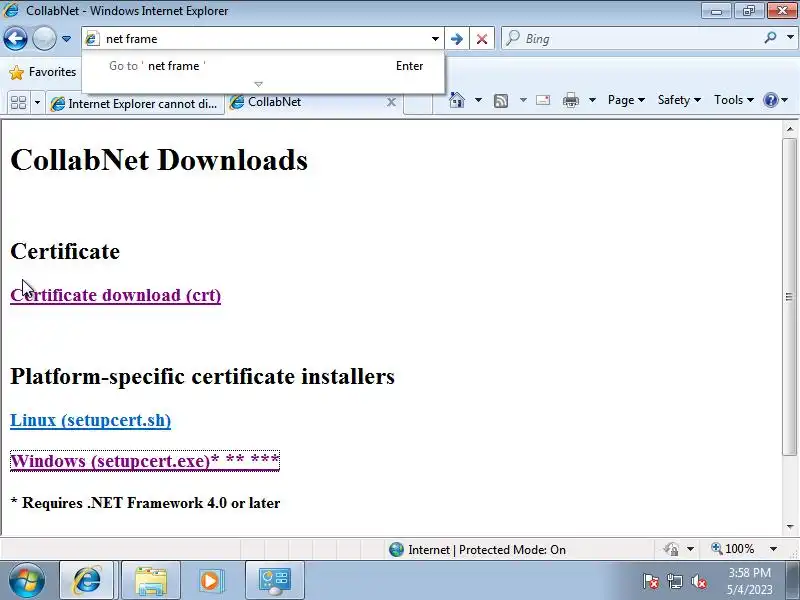
Task: Click the Internet Explorer taskbar icon
Action: click(x=87, y=580)
